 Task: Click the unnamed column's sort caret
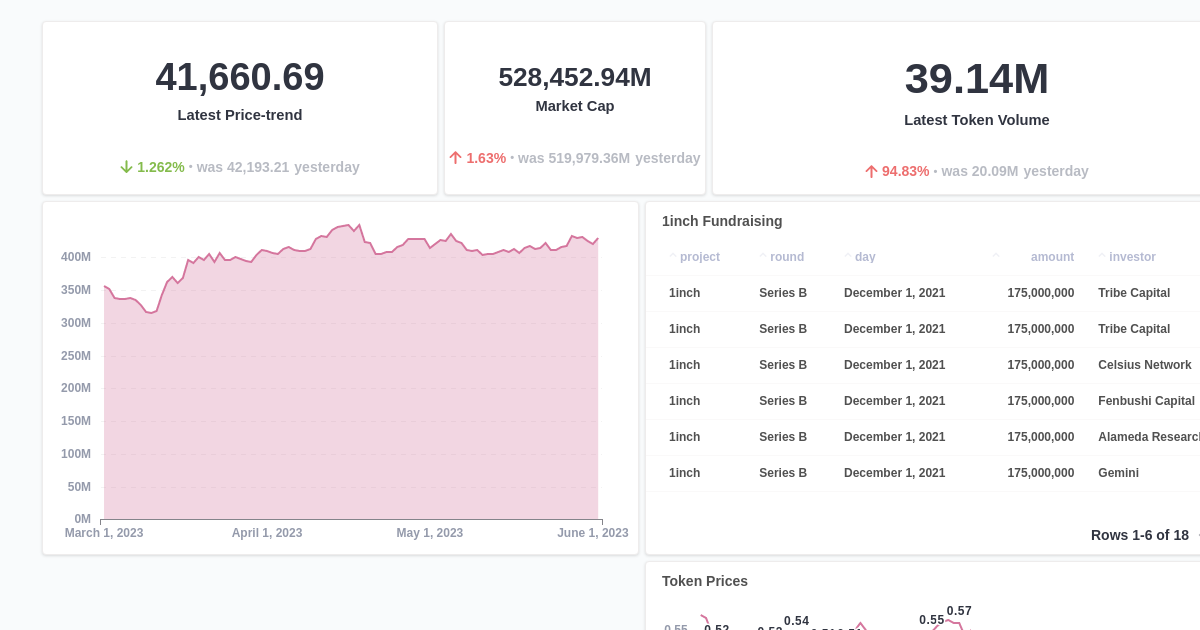pos(996,257)
